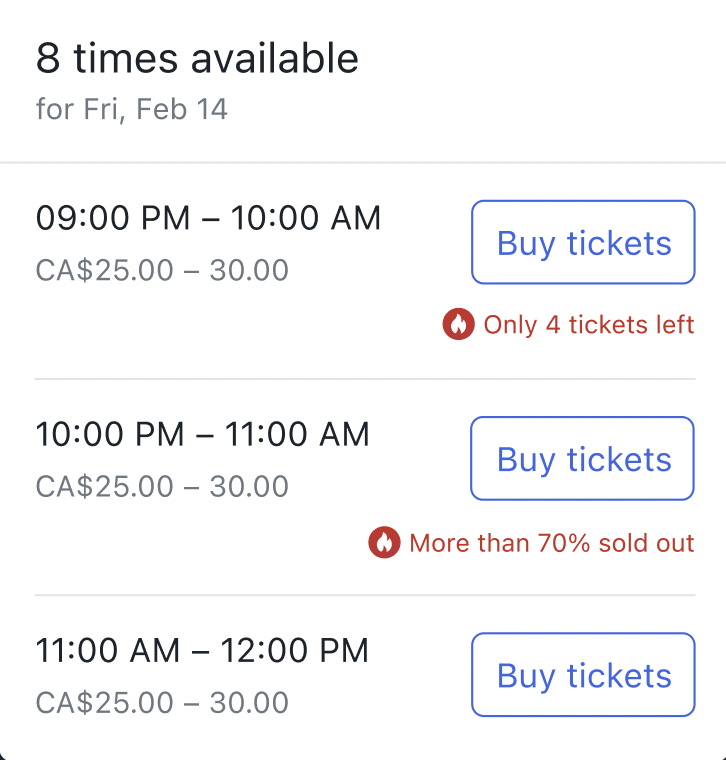Click the price under the 11:00 AM – 12:00 PM slot
The width and height of the screenshot is (726, 760).
162,702
